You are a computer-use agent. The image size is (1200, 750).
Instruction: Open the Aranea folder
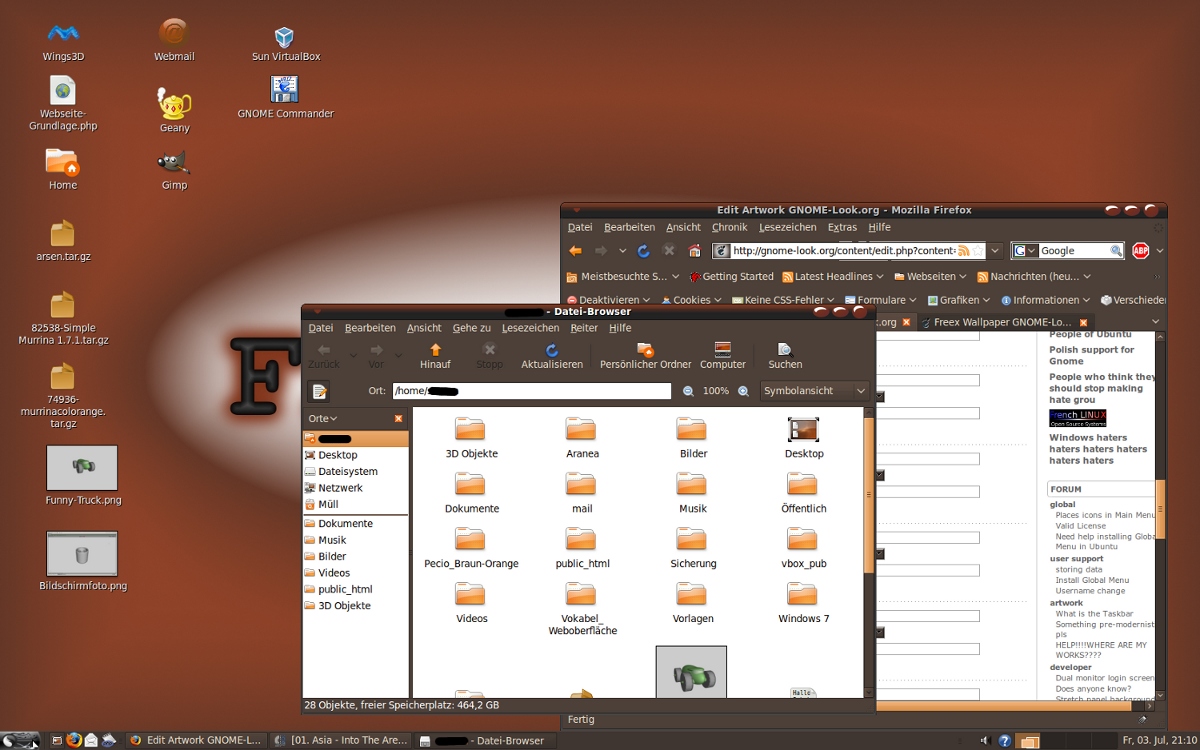point(581,430)
